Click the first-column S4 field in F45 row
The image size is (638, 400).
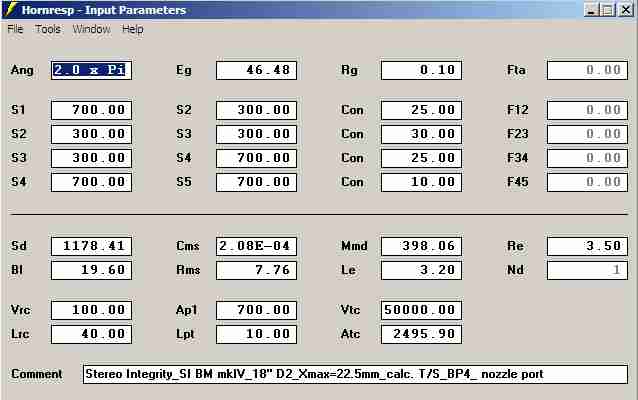point(92,182)
